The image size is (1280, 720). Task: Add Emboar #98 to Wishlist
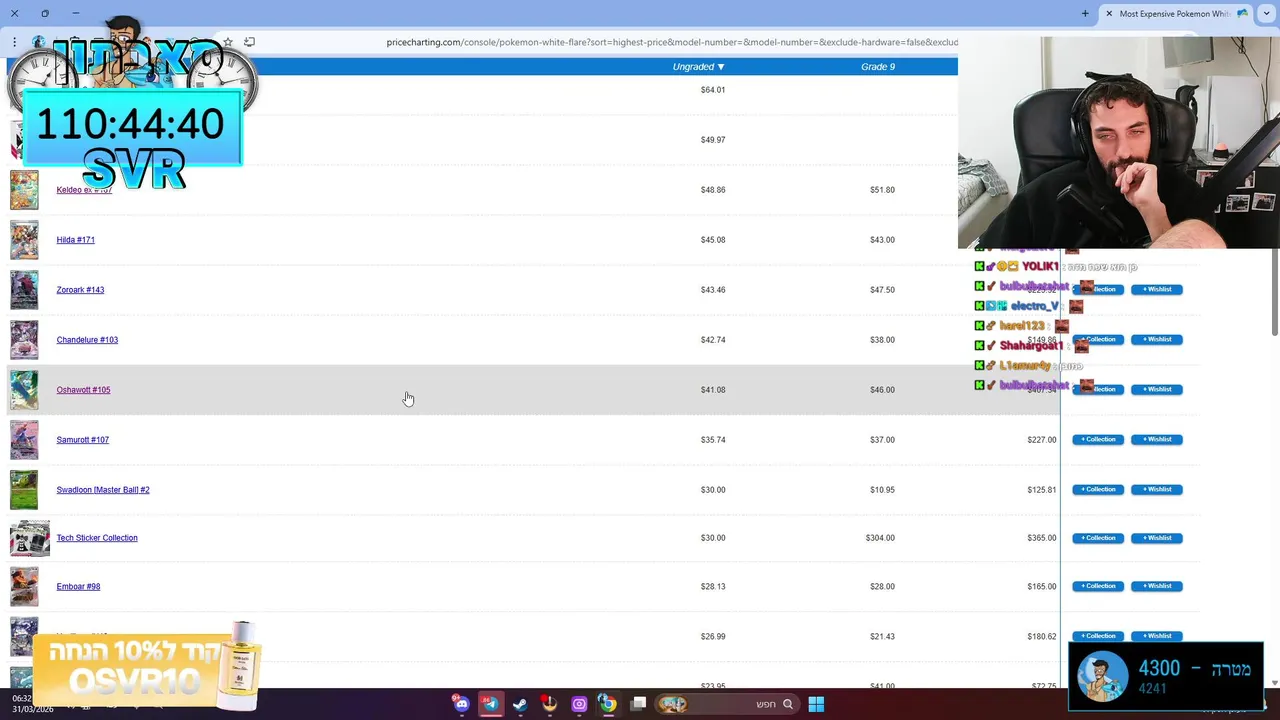coord(1157,586)
